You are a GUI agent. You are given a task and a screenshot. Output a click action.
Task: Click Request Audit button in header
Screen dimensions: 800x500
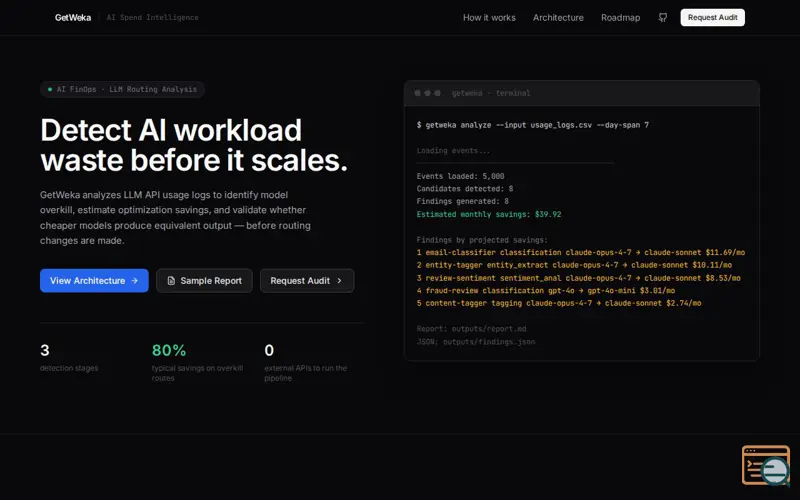click(712, 17)
